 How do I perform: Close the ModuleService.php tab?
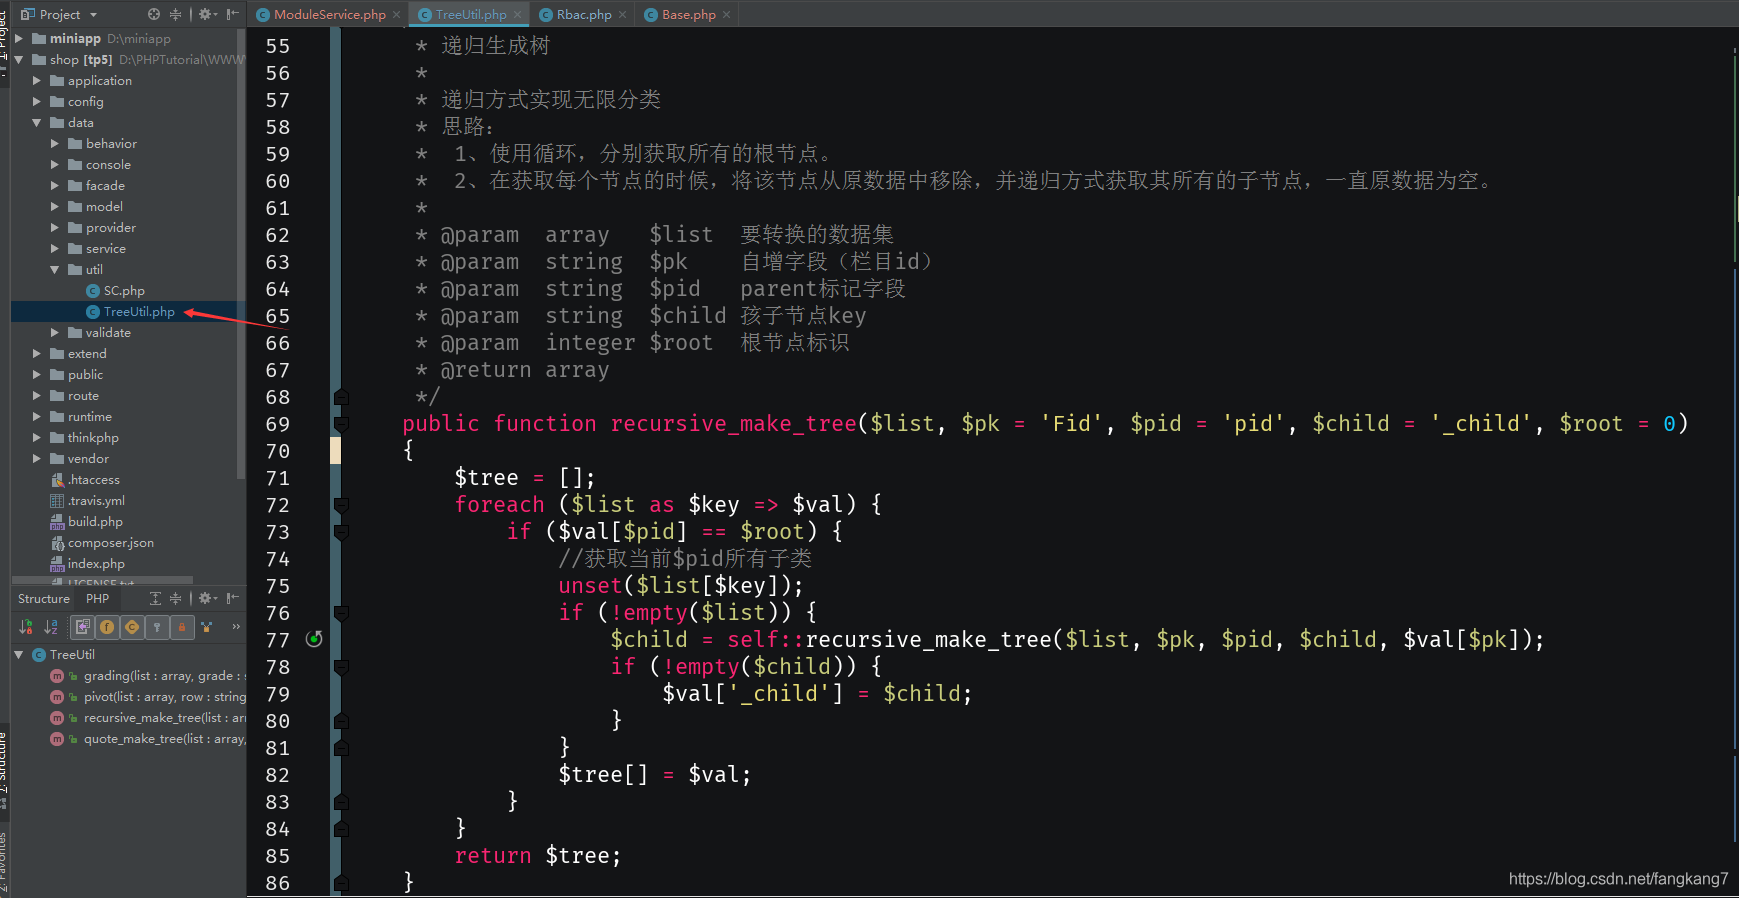(x=396, y=15)
